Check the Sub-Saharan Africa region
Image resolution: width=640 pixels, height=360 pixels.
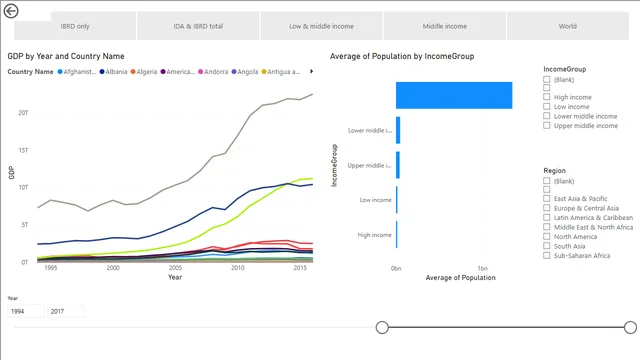click(x=547, y=256)
